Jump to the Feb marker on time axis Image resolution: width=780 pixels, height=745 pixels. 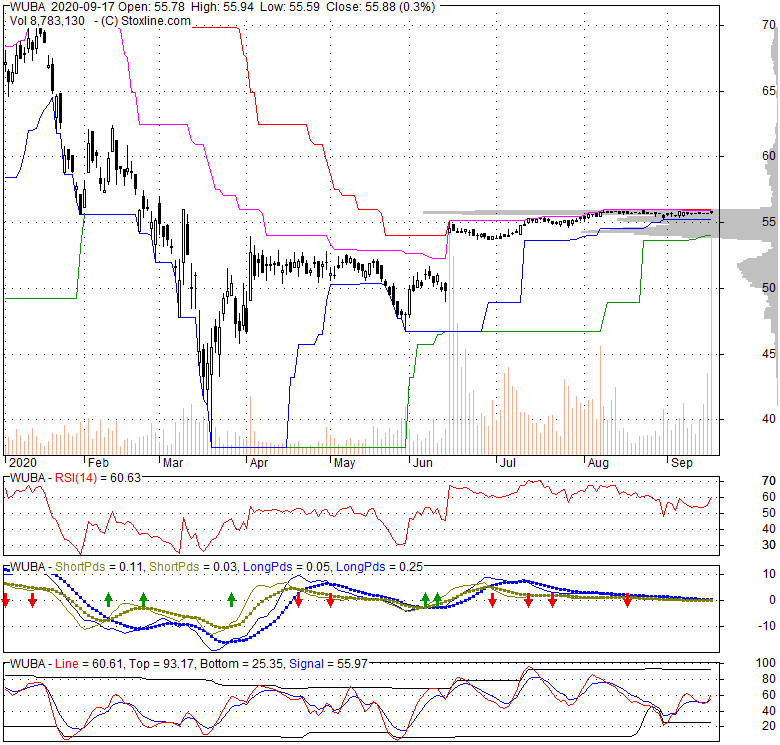[98, 463]
